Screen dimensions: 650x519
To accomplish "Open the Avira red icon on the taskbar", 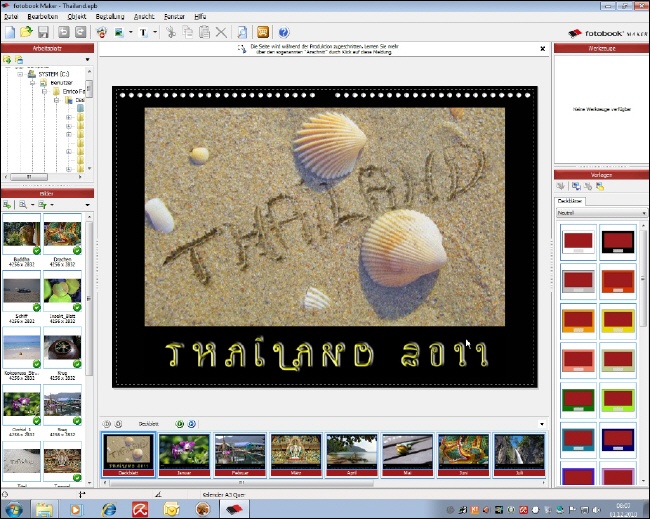I will (140, 509).
